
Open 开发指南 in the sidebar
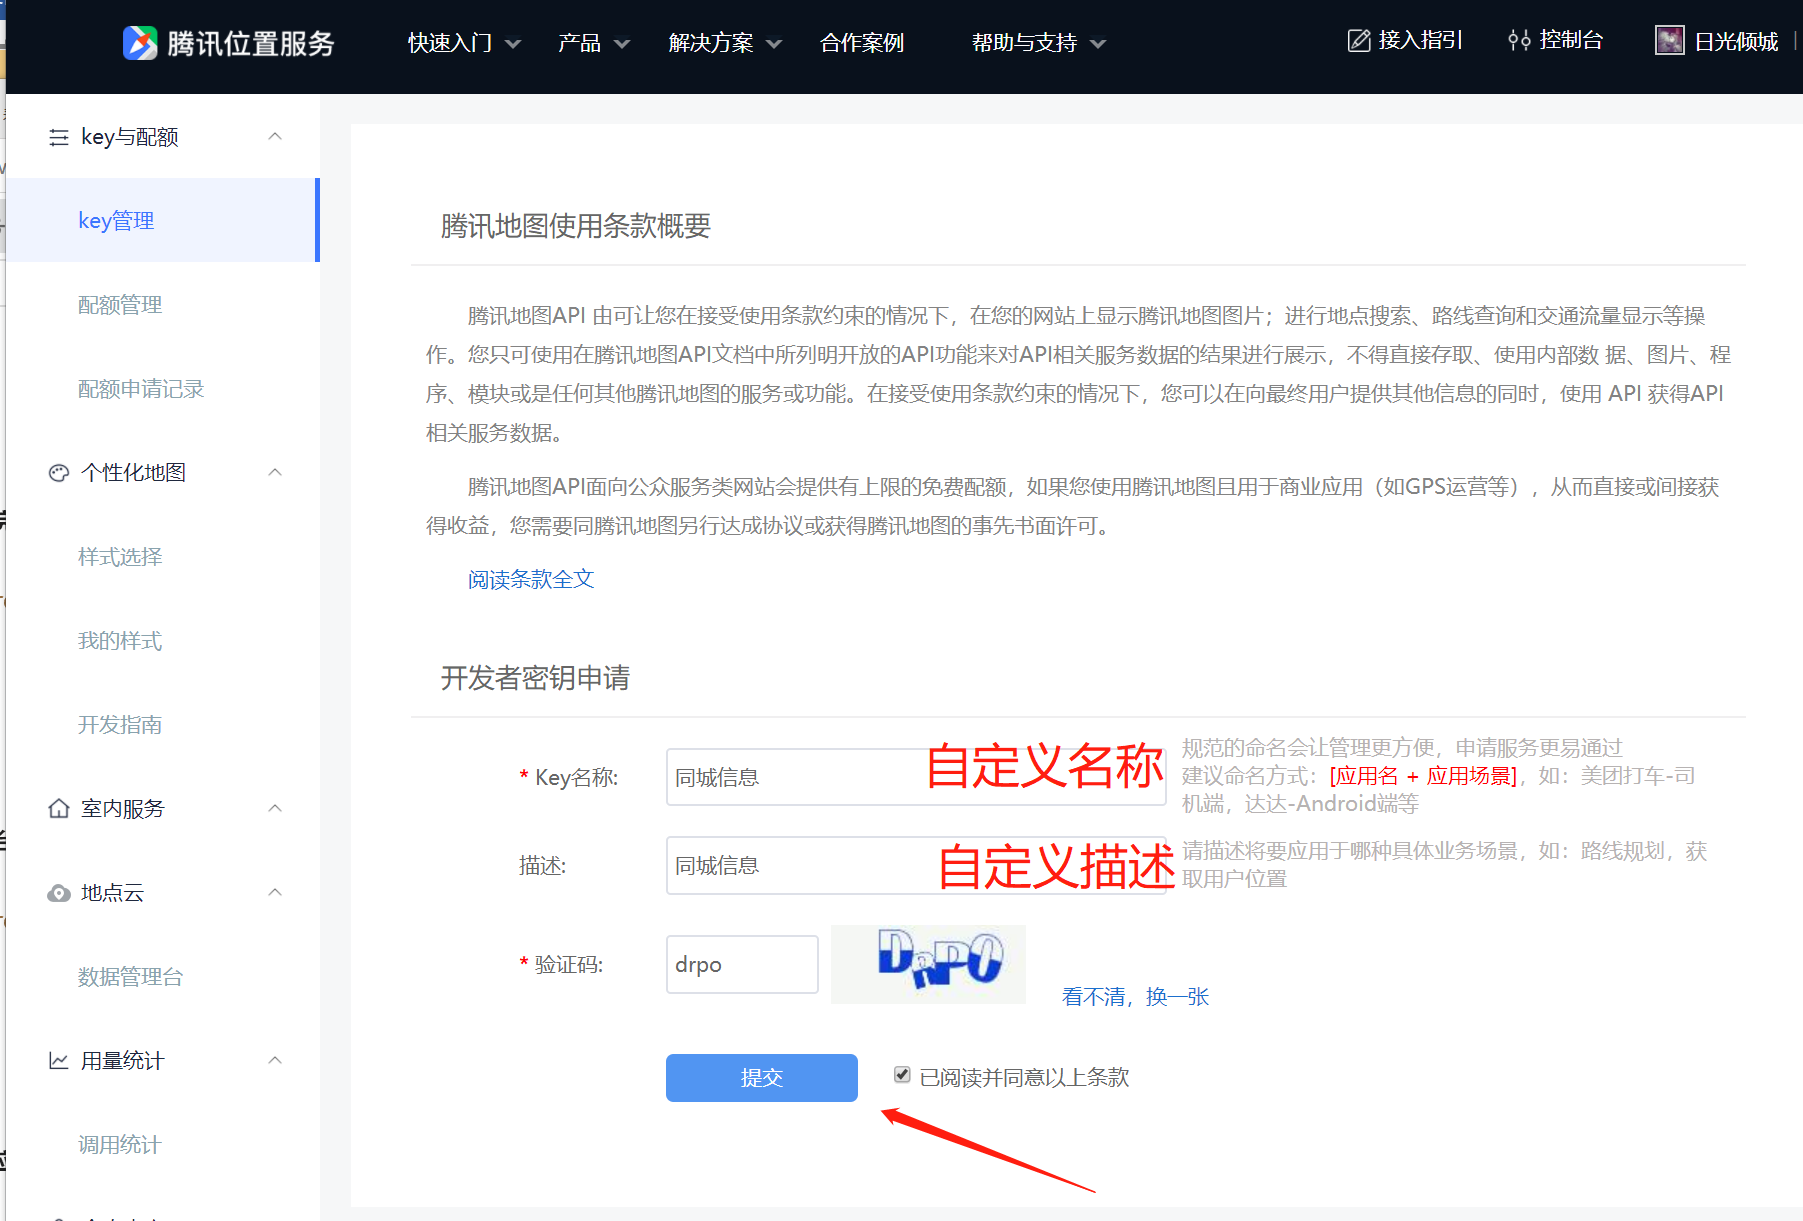(x=120, y=725)
